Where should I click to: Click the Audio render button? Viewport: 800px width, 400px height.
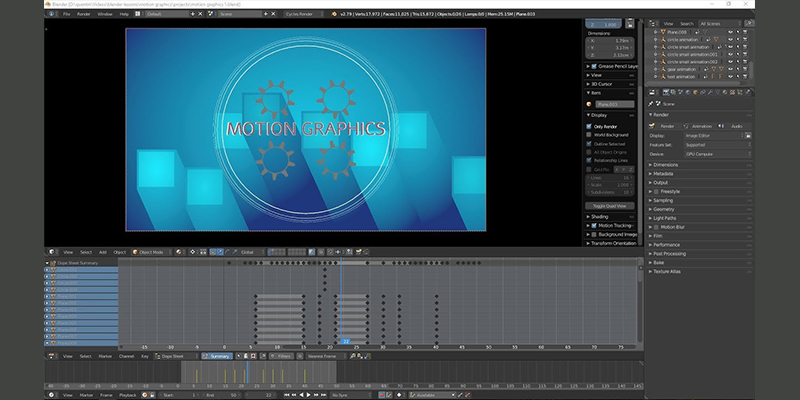click(x=733, y=126)
